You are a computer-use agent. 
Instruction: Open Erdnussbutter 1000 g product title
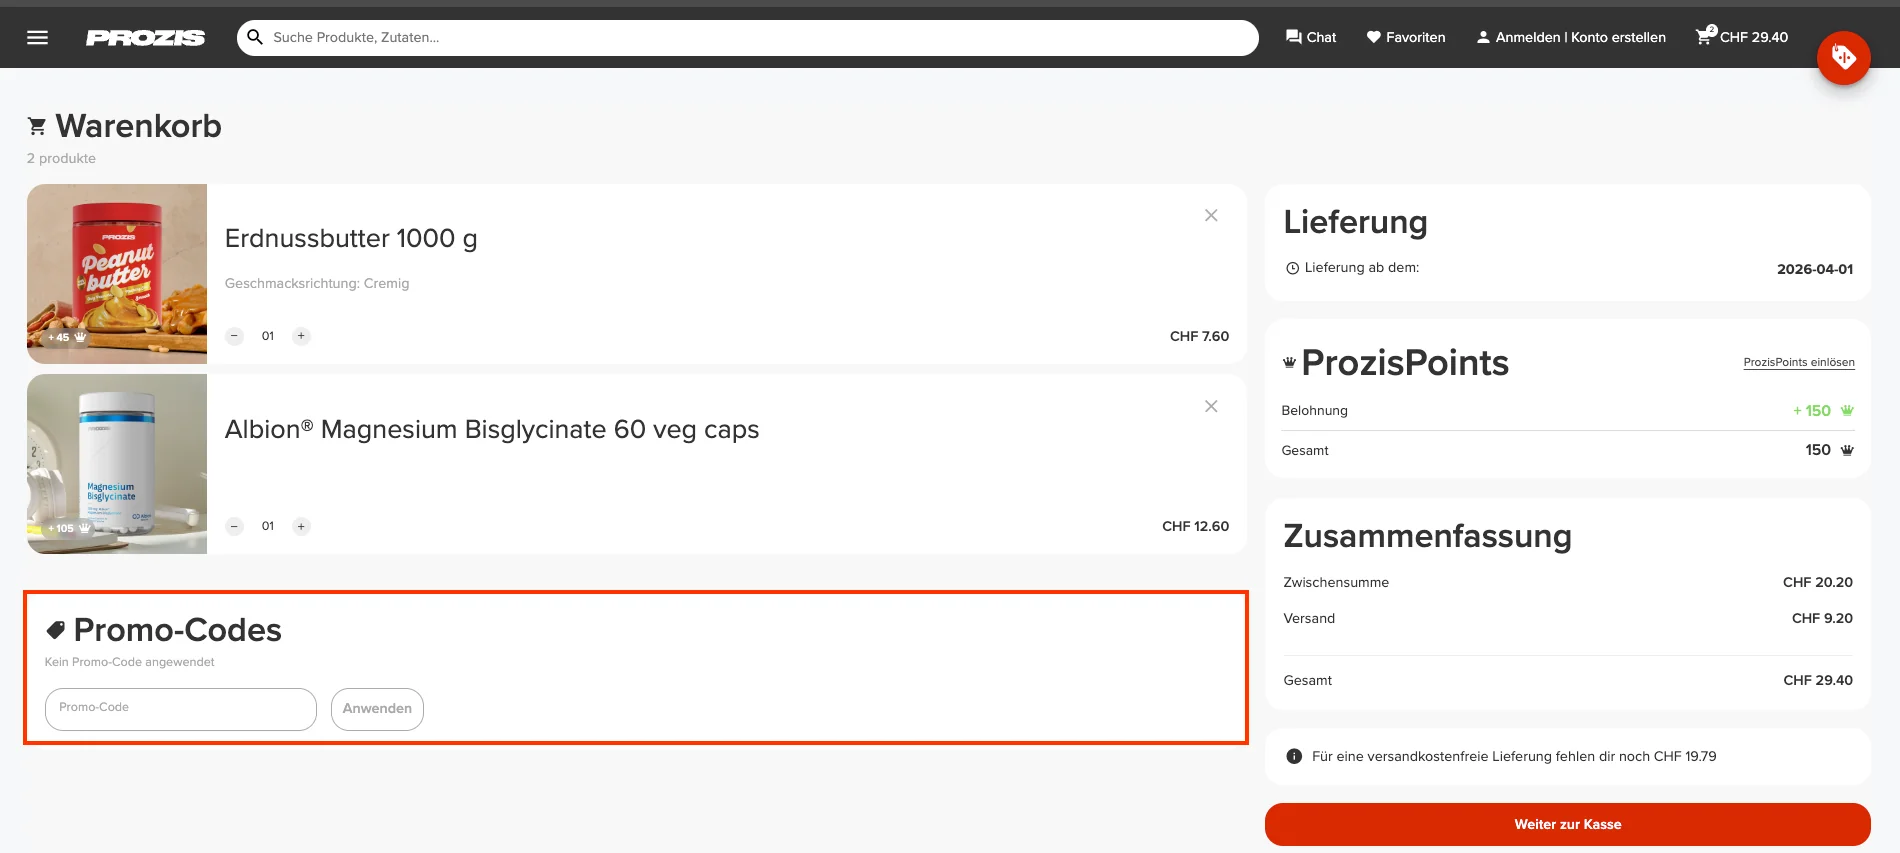pyautogui.click(x=351, y=238)
